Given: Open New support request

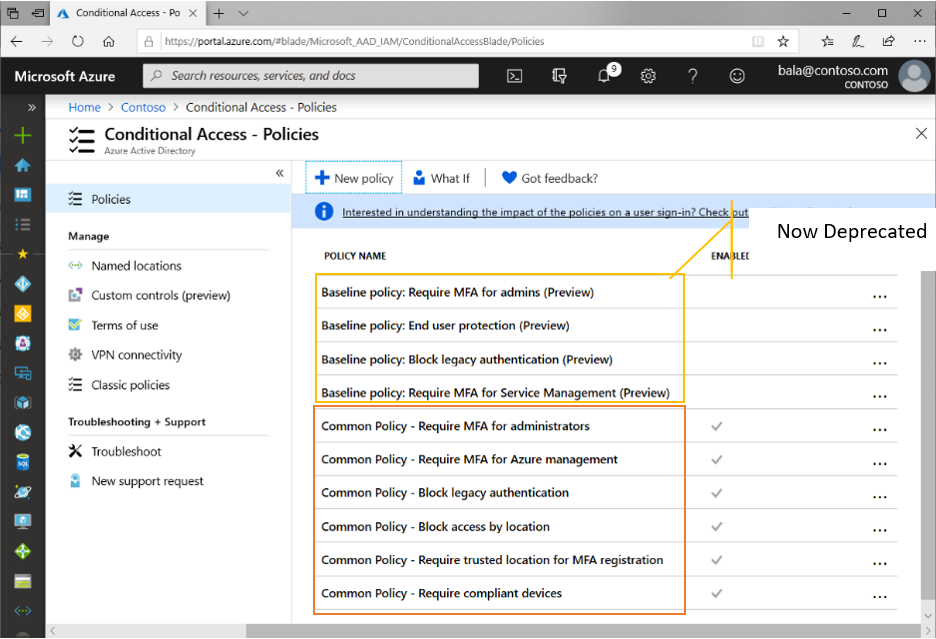Looking at the screenshot, I should click(147, 481).
